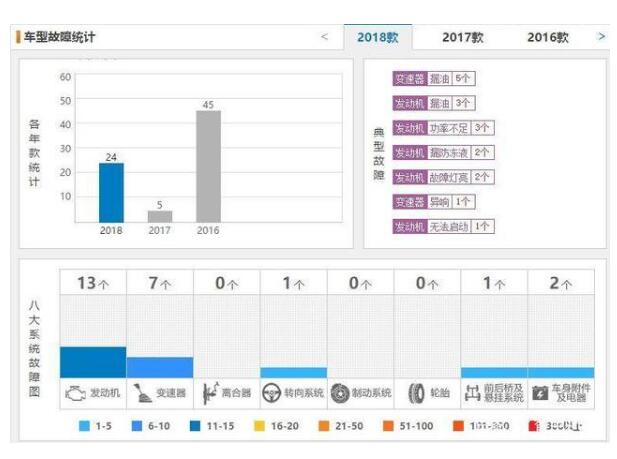
Task: Click the engine (发动机) icon
Action: pos(76,393)
